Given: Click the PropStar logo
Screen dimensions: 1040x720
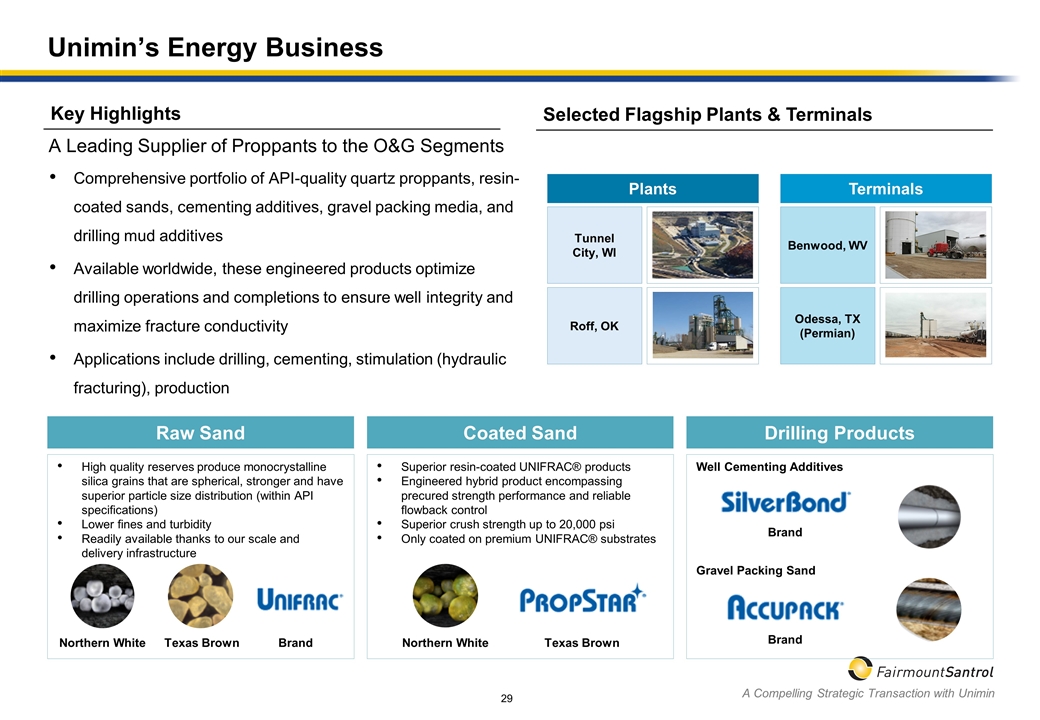Looking at the screenshot, I should point(582,599).
